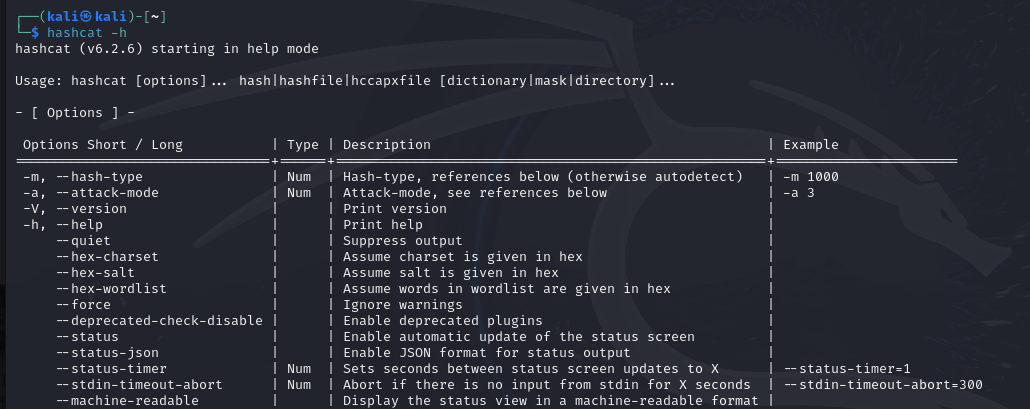The height and width of the screenshot is (409, 1030).
Task: Click the --force option text
Action: [x=83, y=305]
